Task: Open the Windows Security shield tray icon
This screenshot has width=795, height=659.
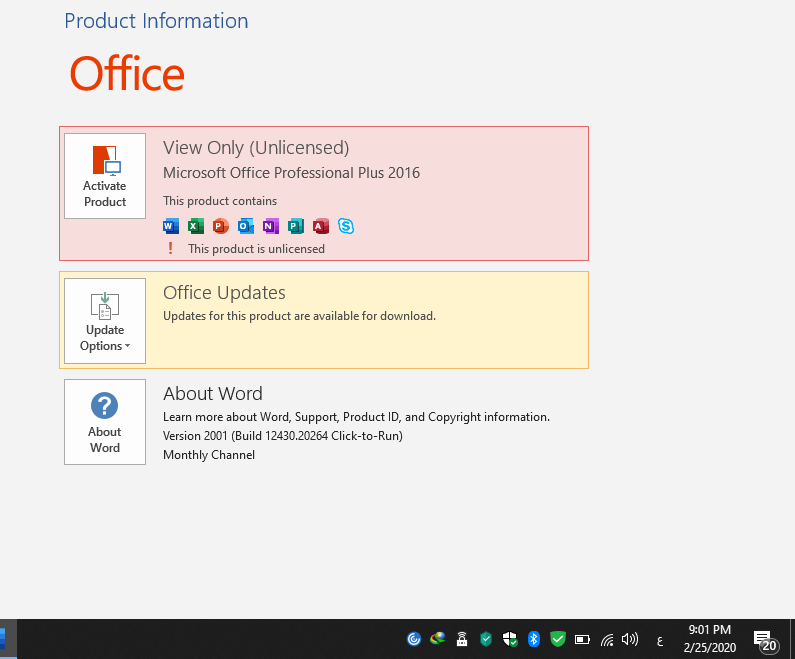Action: coord(510,639)
